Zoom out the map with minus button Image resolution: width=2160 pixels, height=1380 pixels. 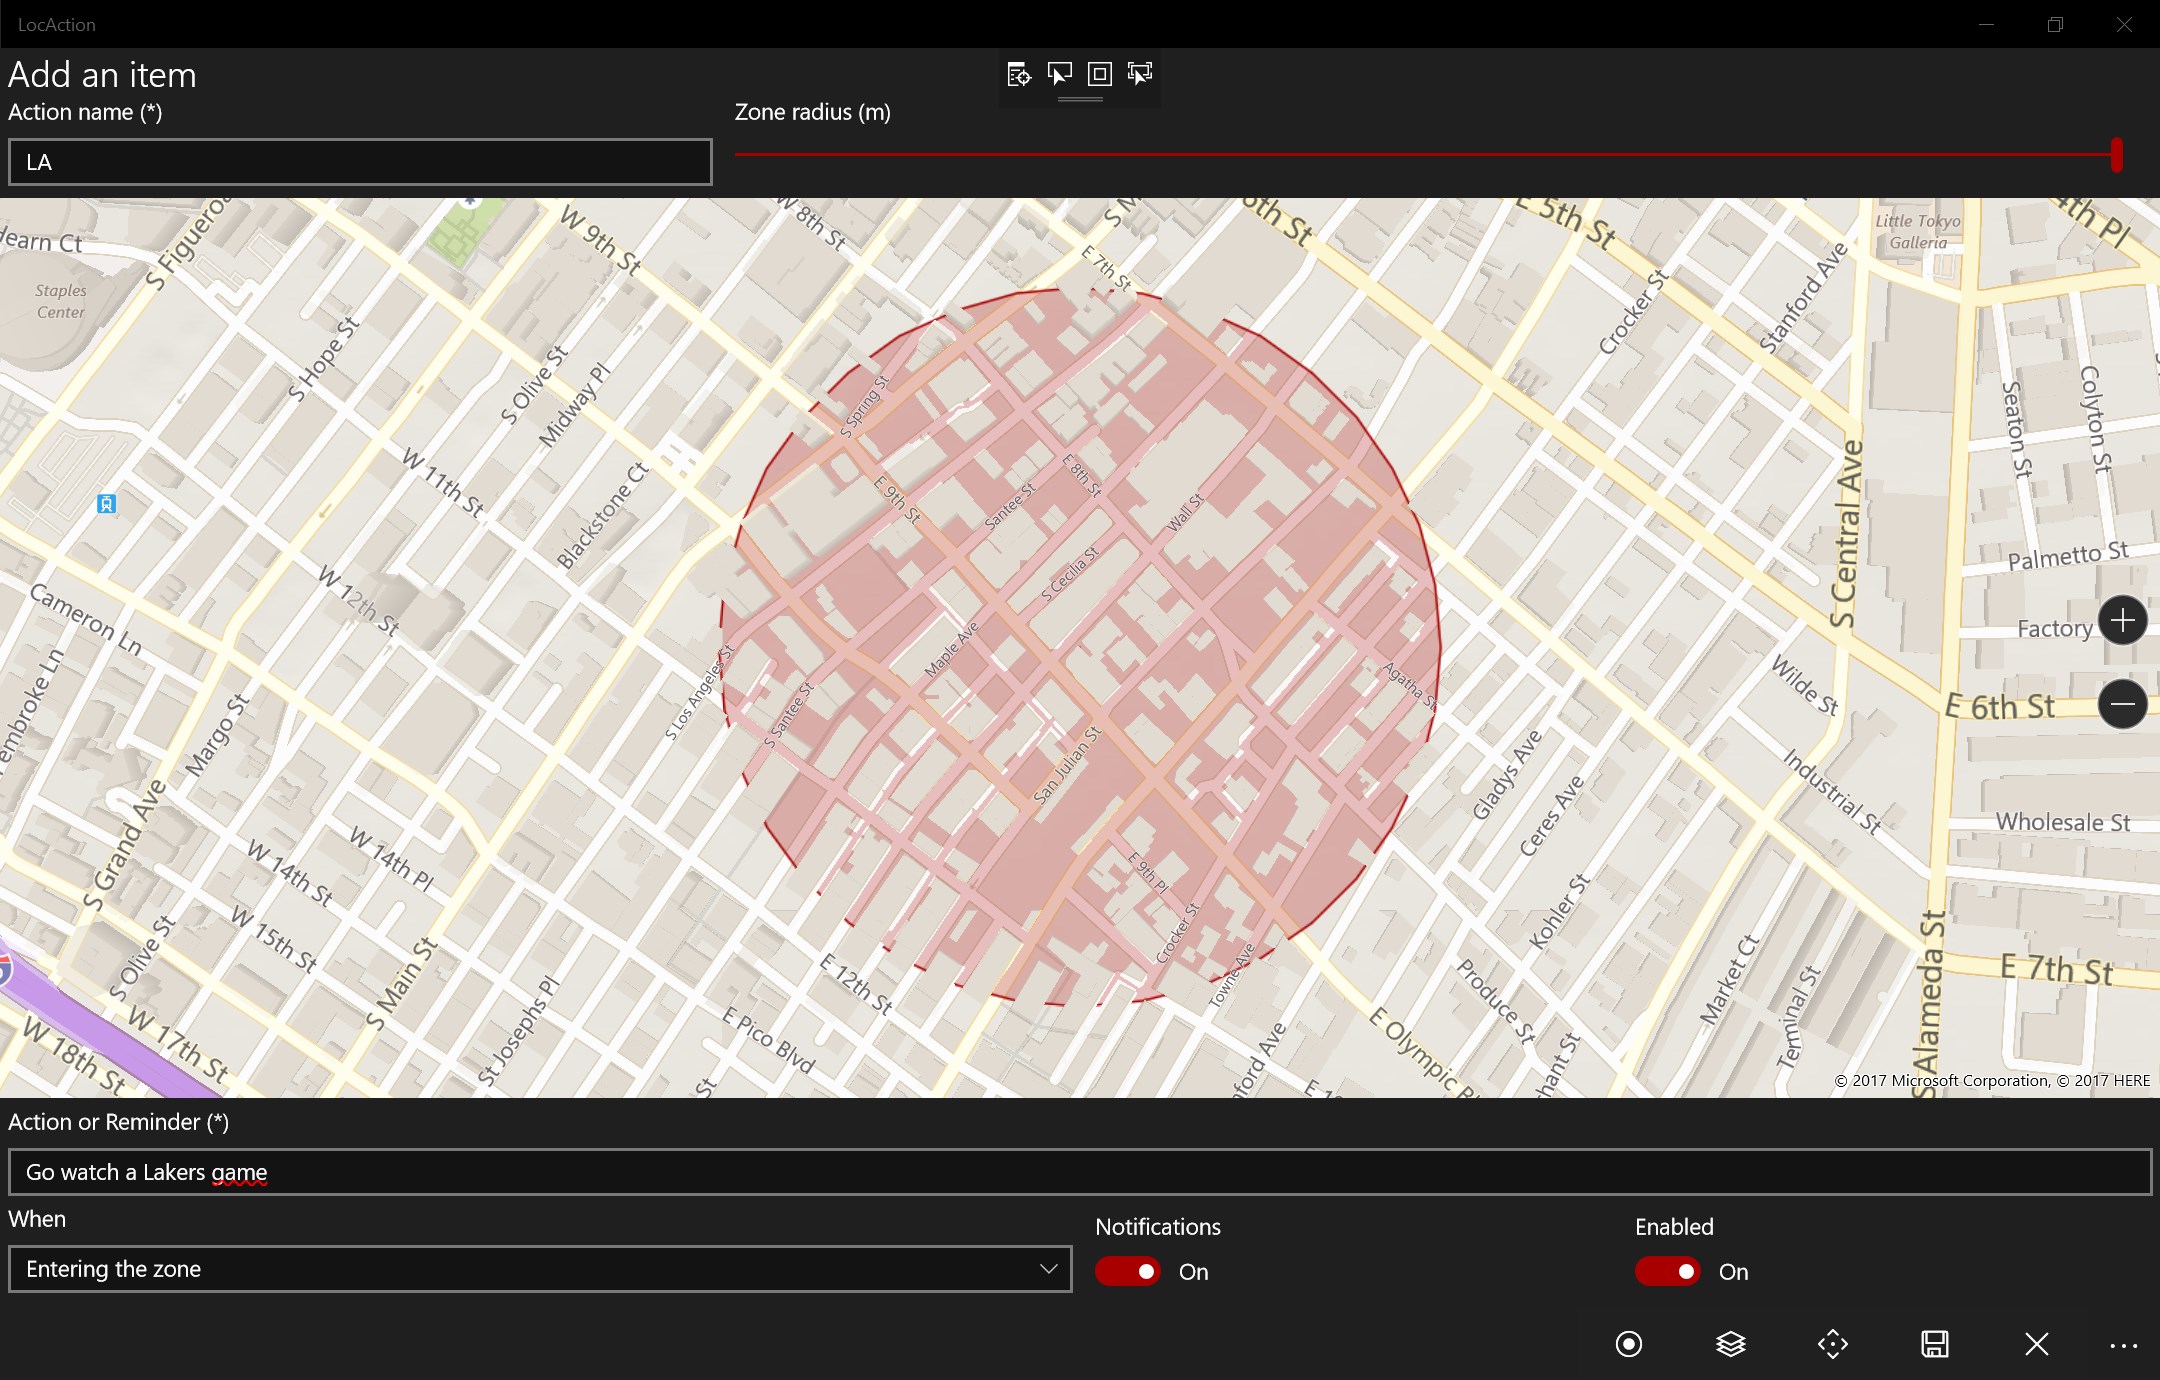click(x=2122, y=705)
